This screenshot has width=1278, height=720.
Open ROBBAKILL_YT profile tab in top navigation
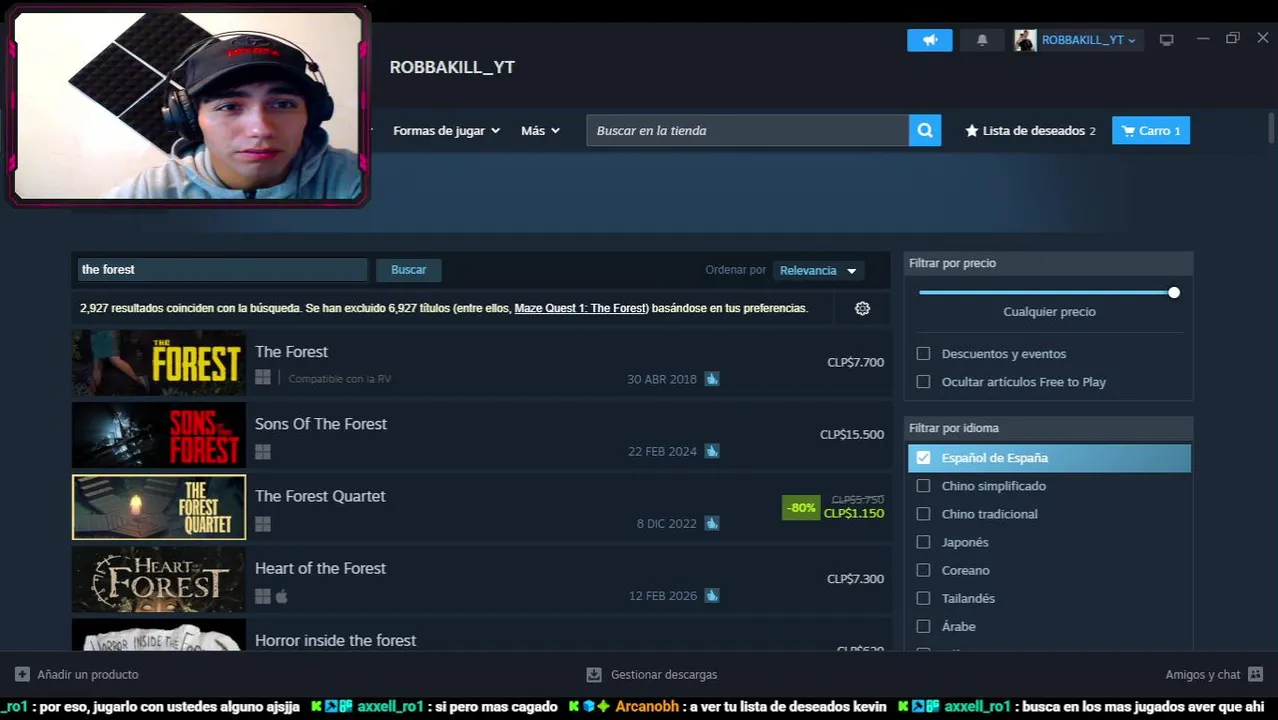(452, 67)
